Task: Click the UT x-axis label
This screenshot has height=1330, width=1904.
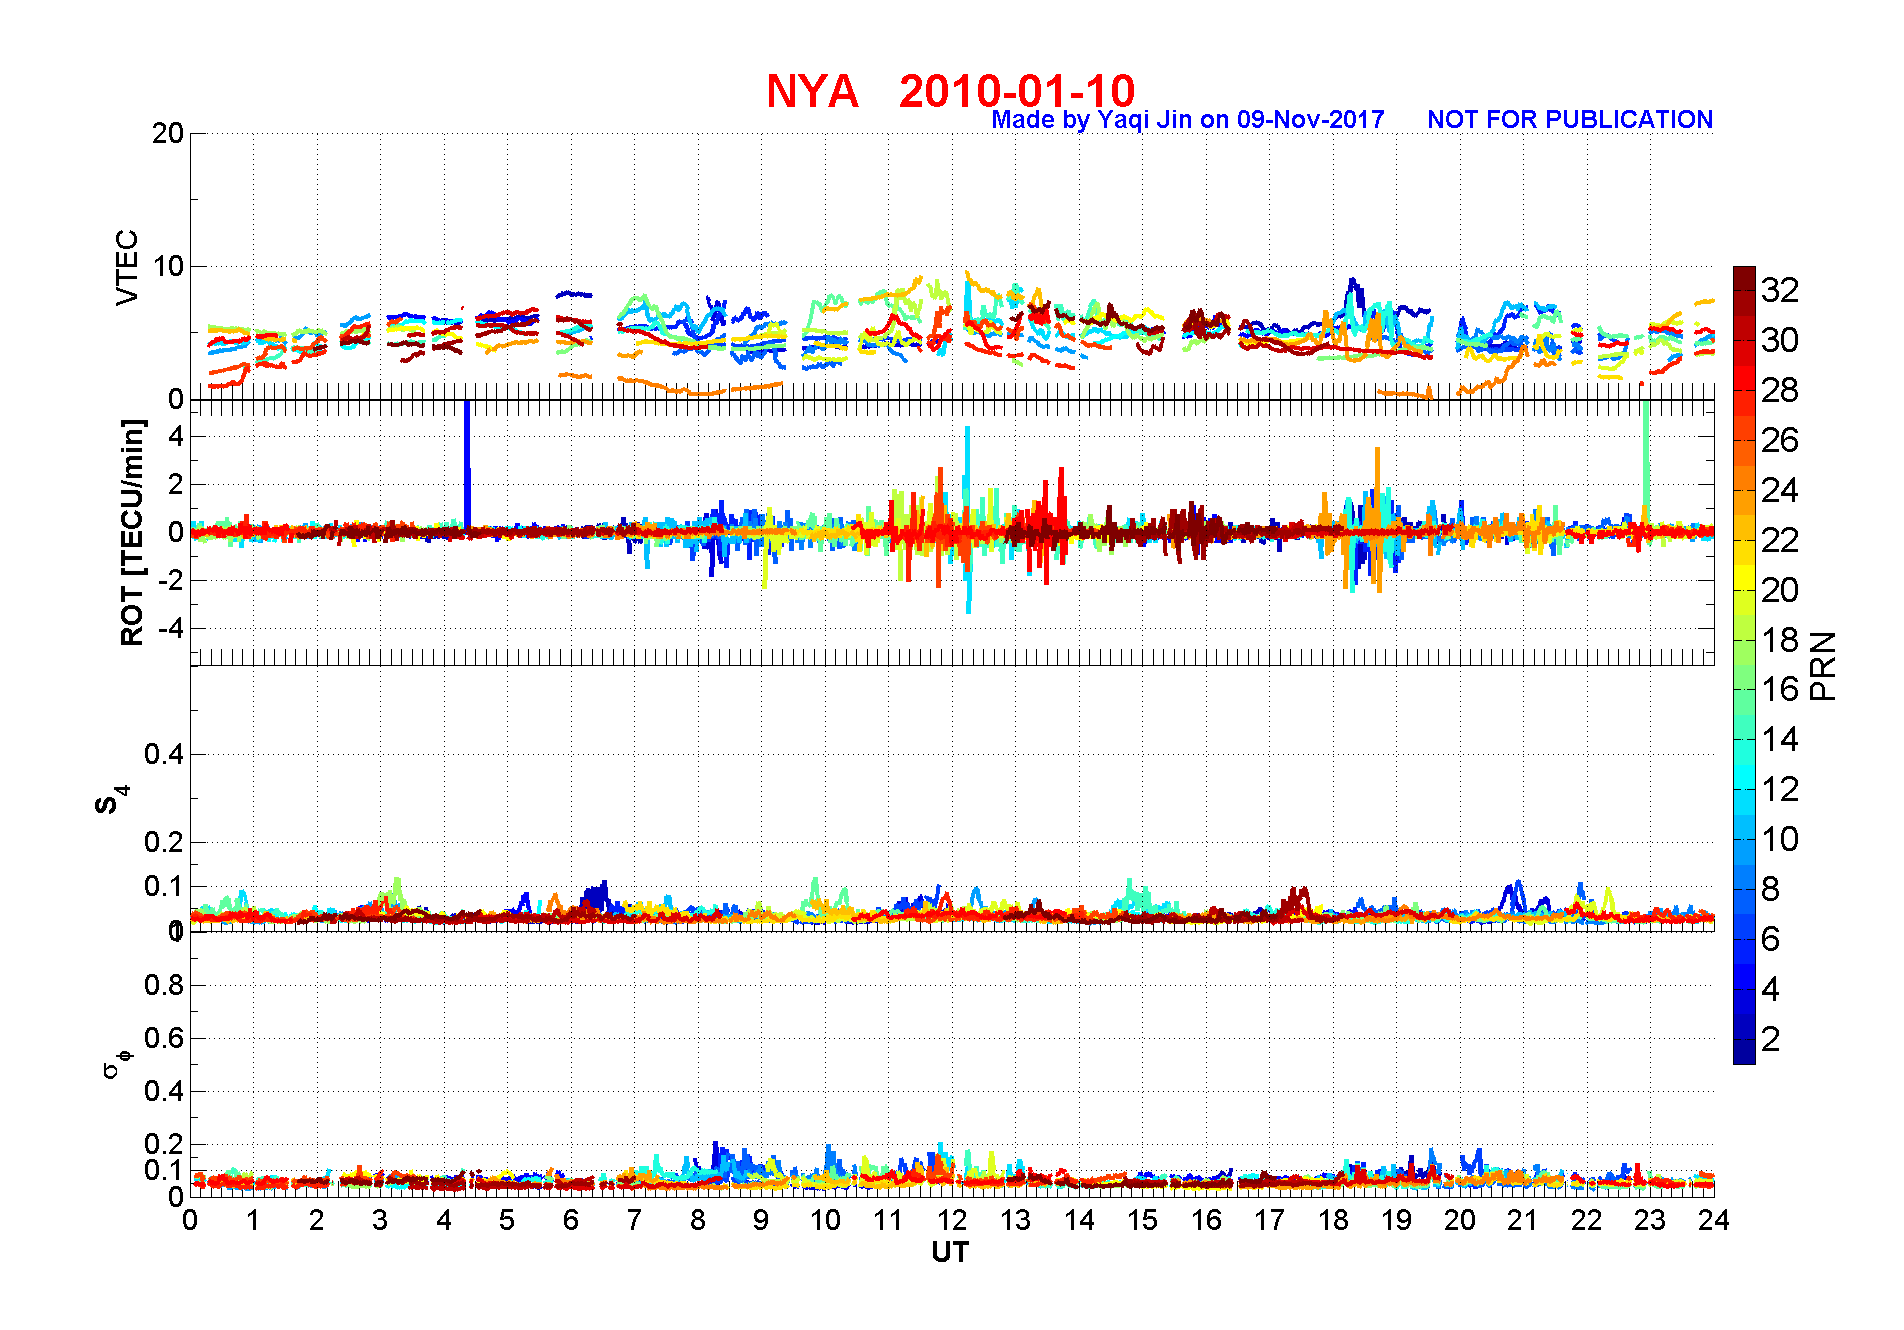Action: (x=950, y=1252)
